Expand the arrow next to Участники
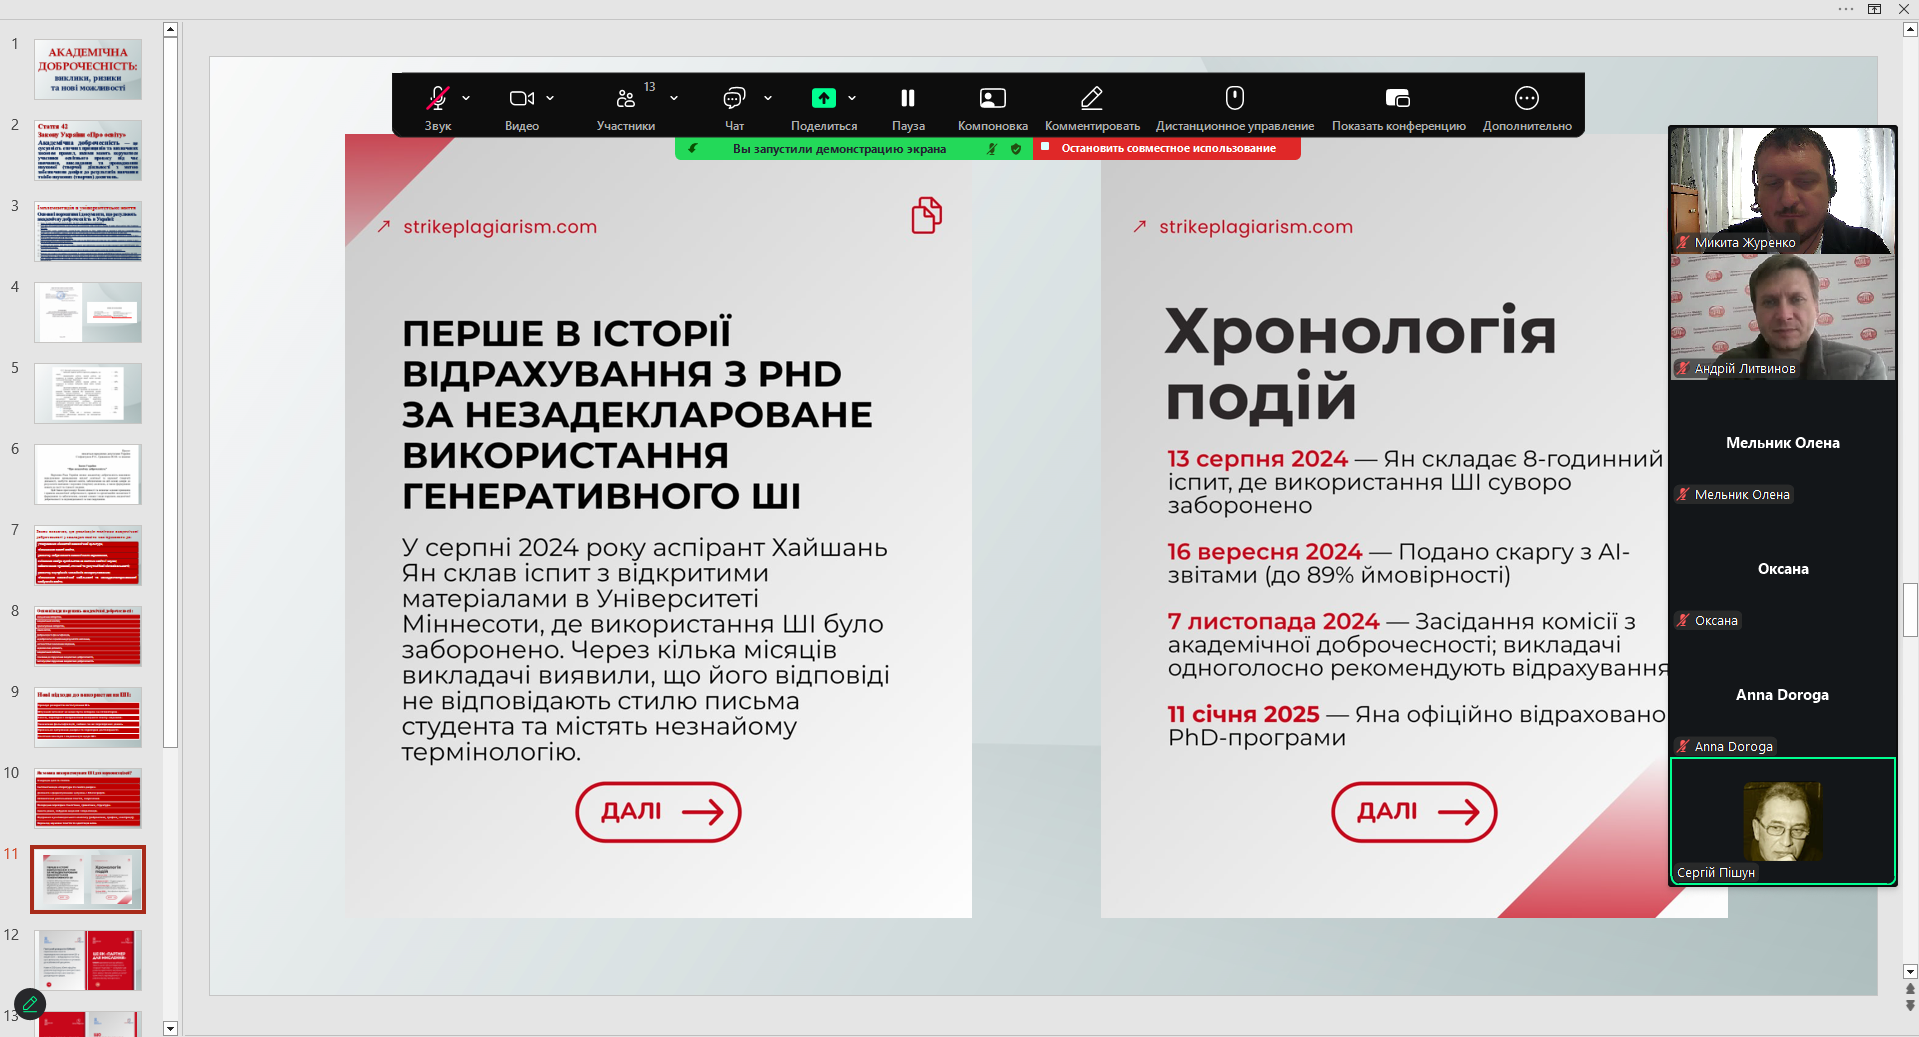The width and height of the screenshot is (1919, 1037). click(674, 98)
